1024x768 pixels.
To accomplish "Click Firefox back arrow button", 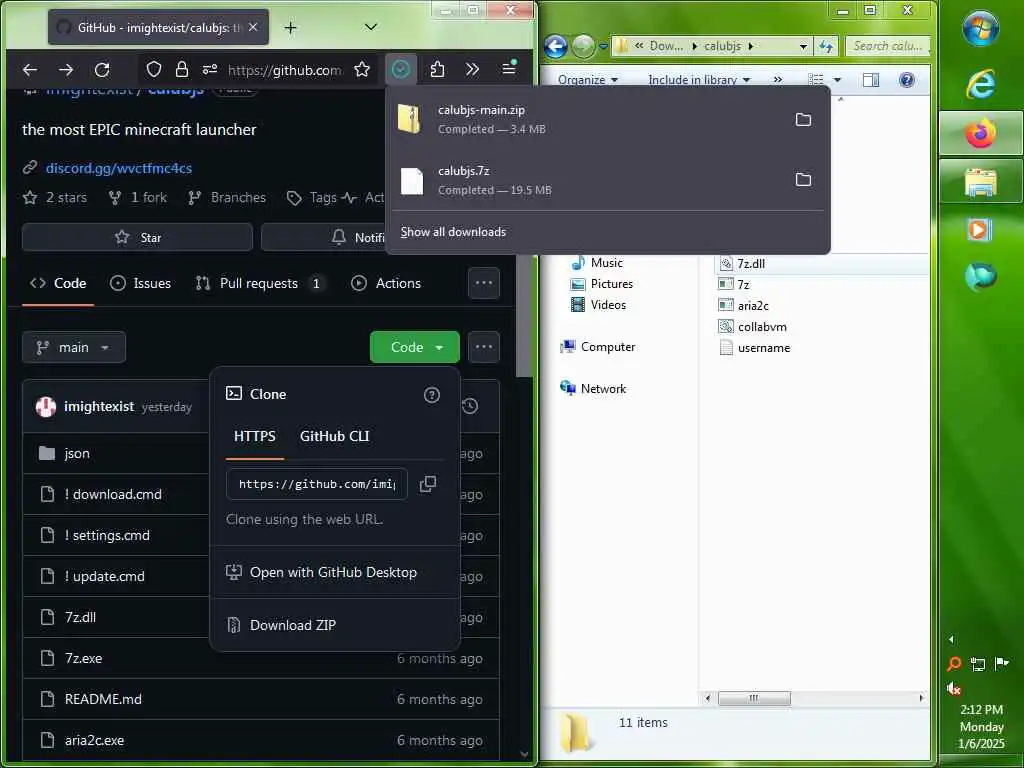I will [30, 69].
